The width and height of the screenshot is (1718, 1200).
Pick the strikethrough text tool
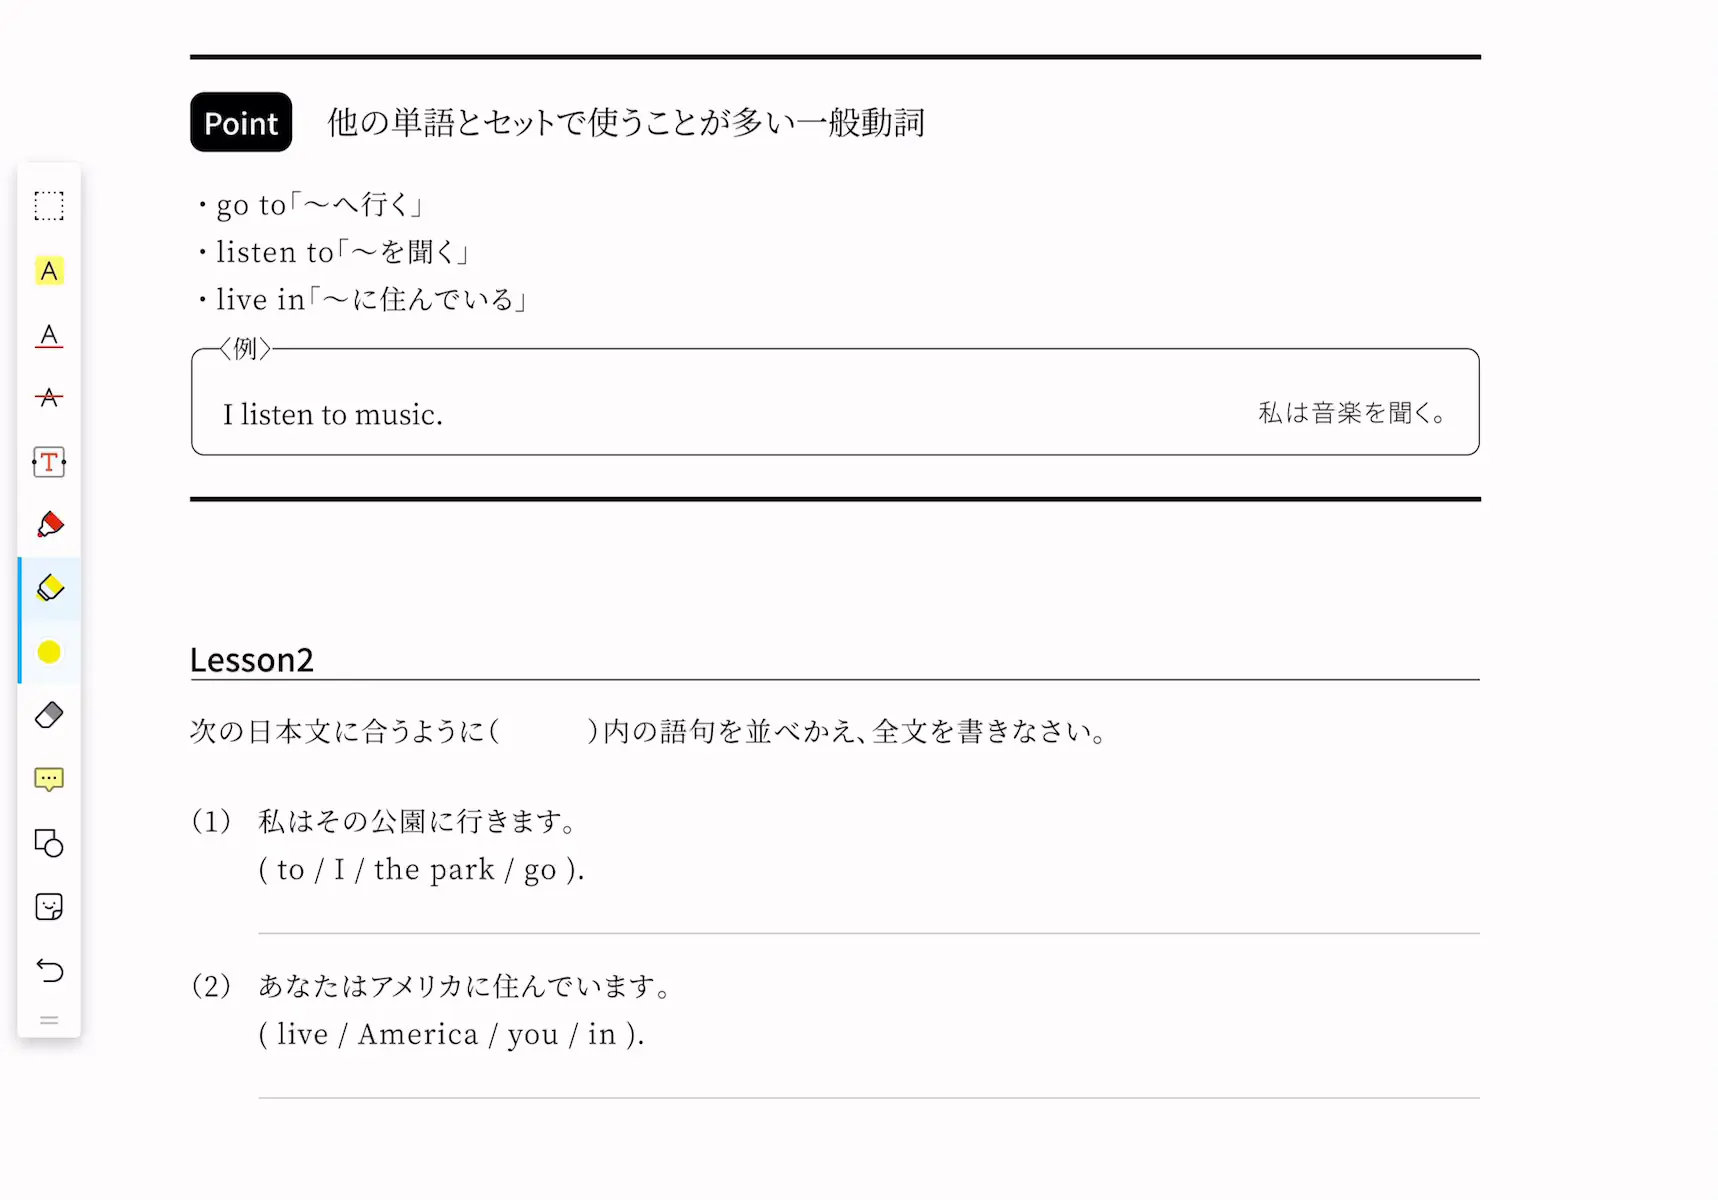click(49, 398)
